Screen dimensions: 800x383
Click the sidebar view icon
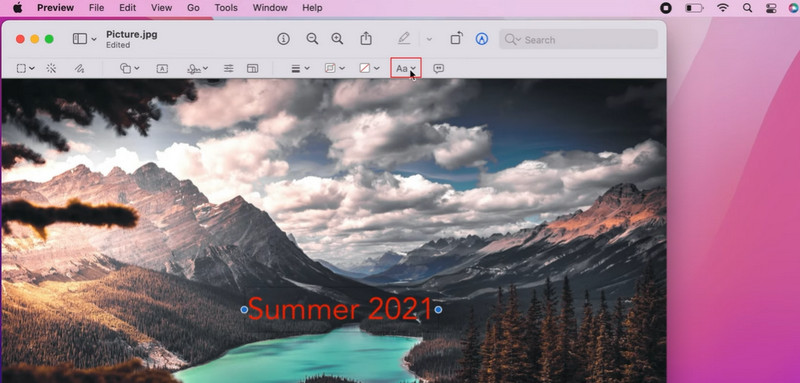tap(80, 39)
